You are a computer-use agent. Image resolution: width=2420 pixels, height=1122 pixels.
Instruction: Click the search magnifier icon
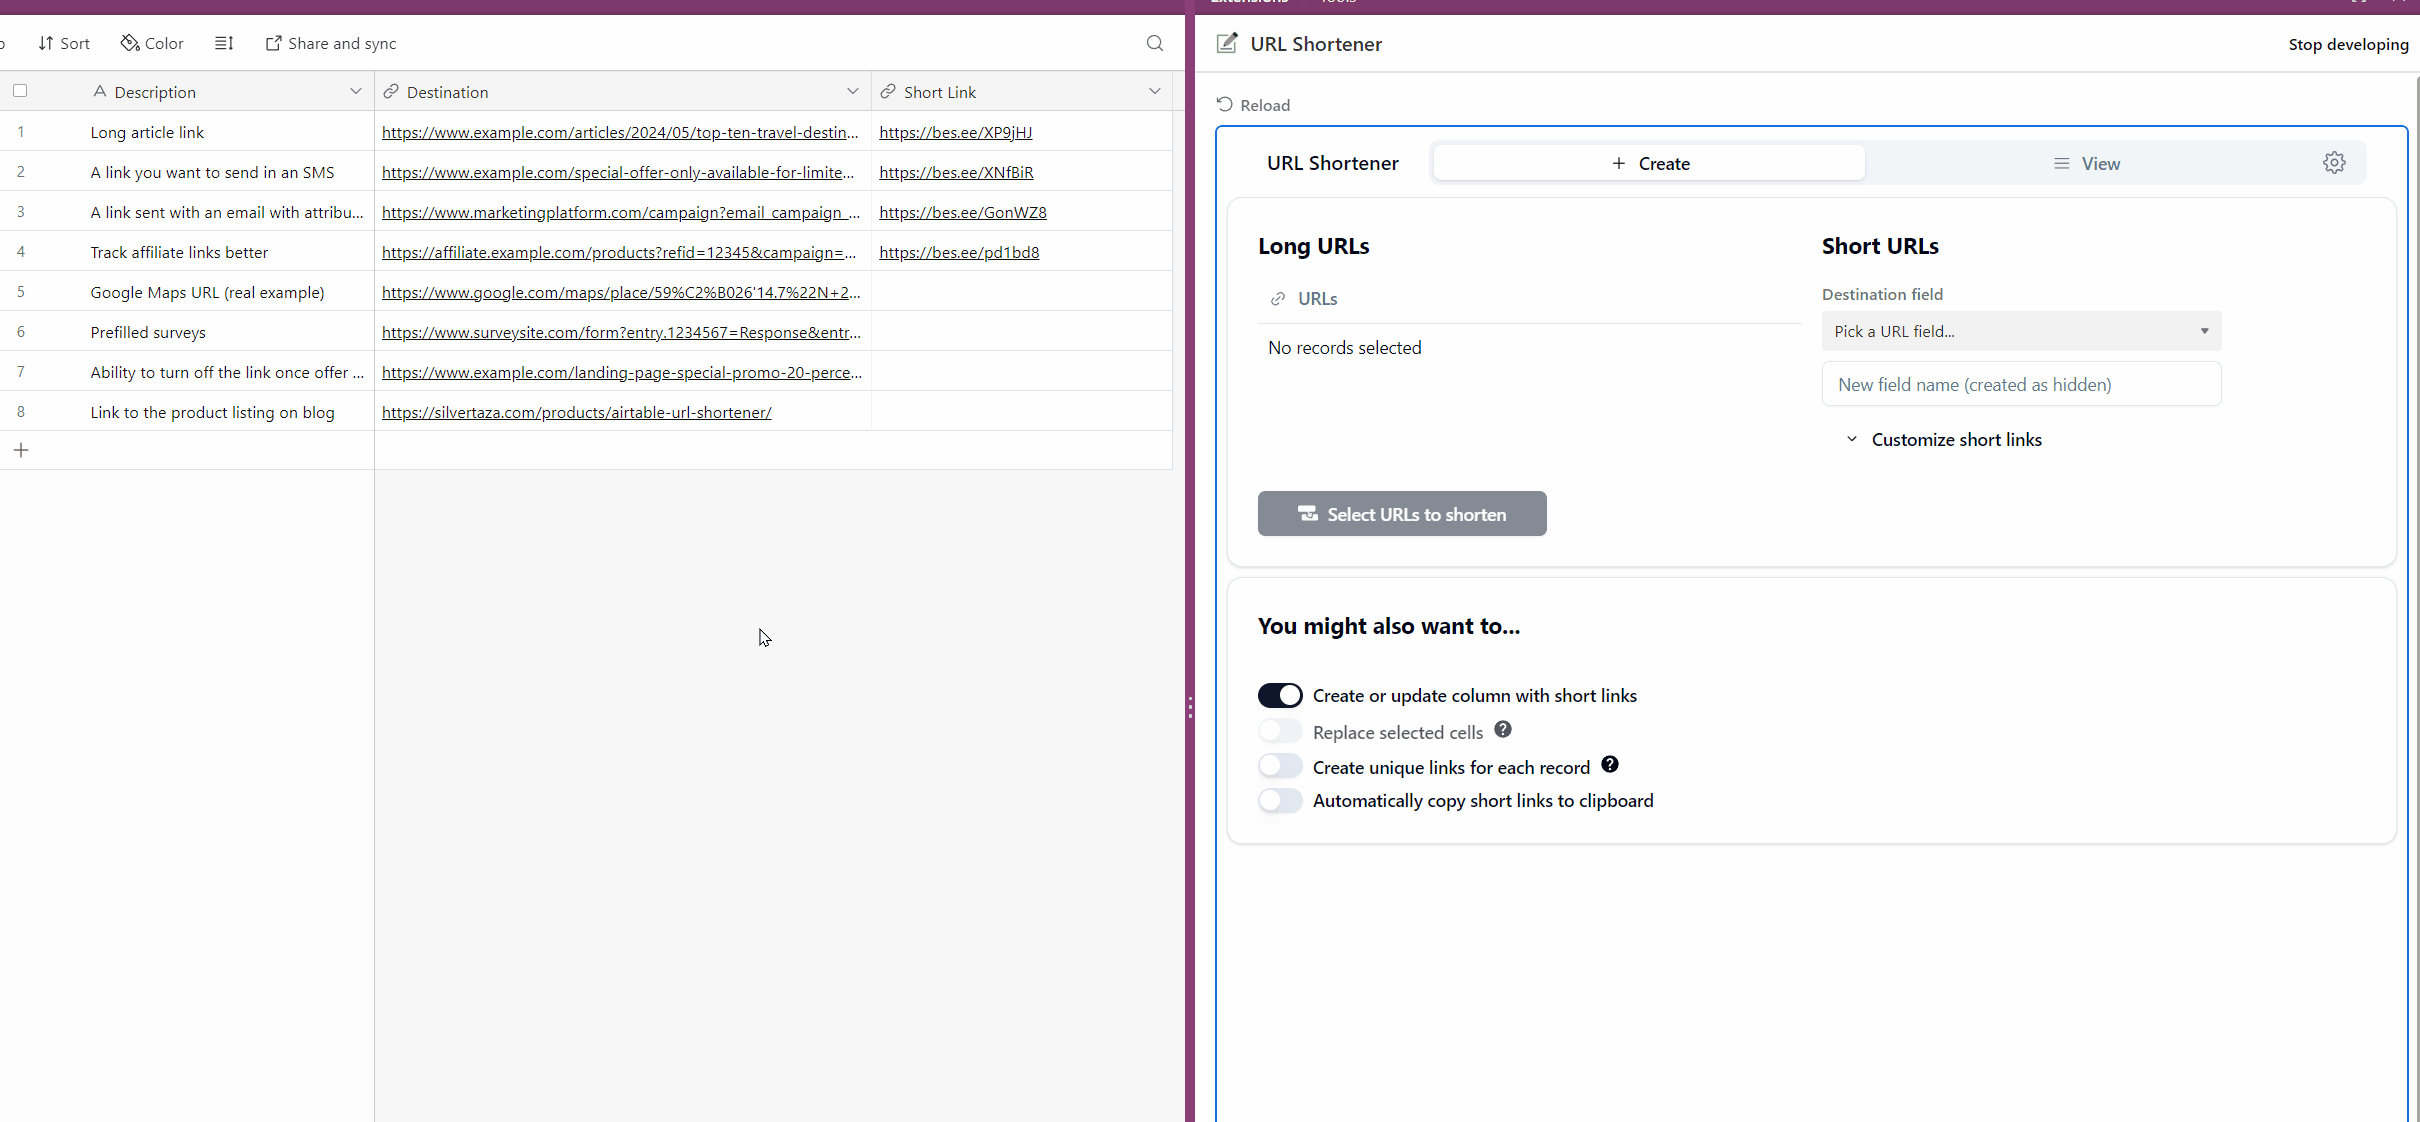[x=1154, y=43]
